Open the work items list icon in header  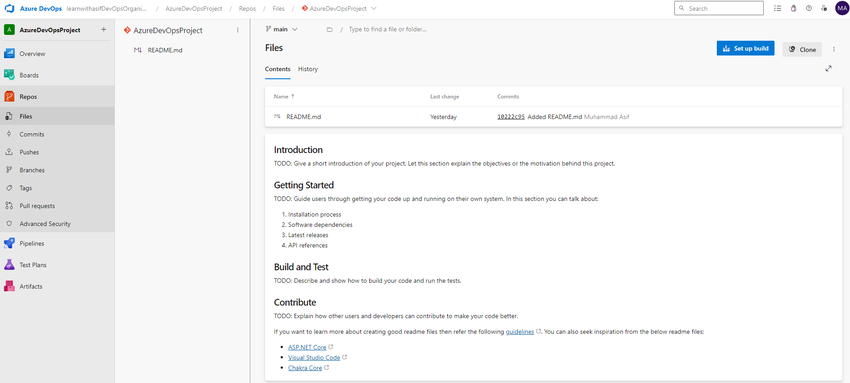[x=778, y=9]
